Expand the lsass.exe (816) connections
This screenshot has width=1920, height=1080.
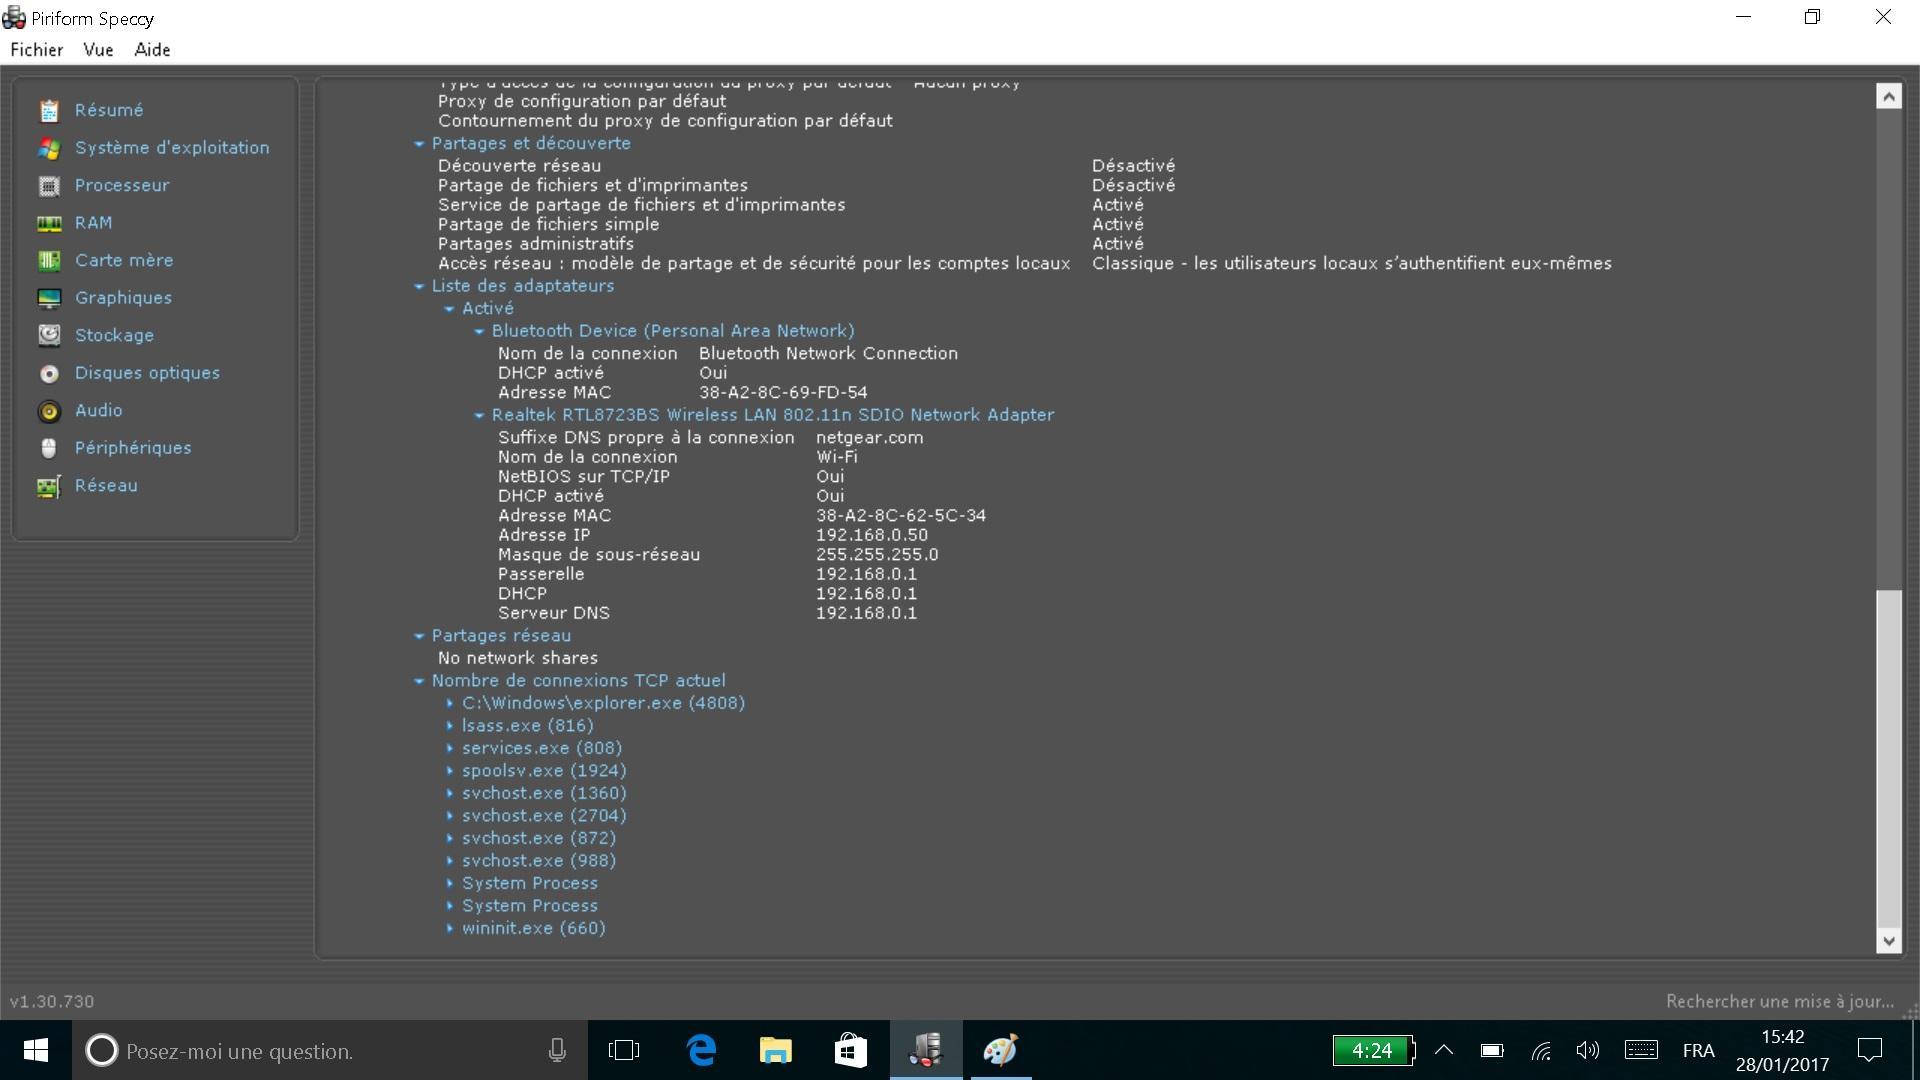(450, 726)
